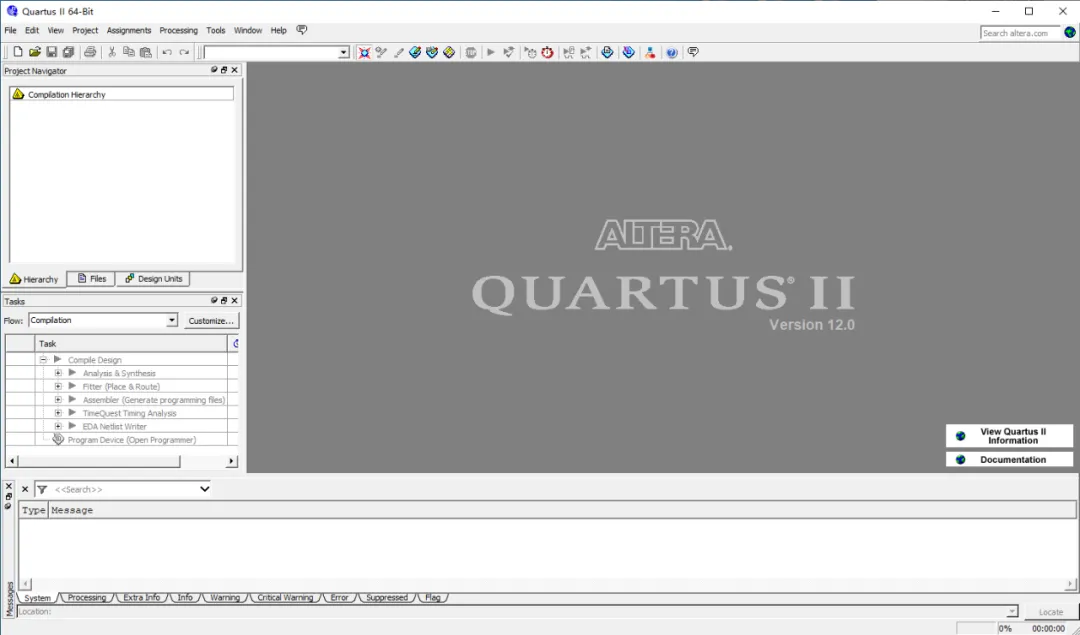Switch to the Suppressed messages tab
The height and width of the screenshot is (635, 1080).
(386, 598)
